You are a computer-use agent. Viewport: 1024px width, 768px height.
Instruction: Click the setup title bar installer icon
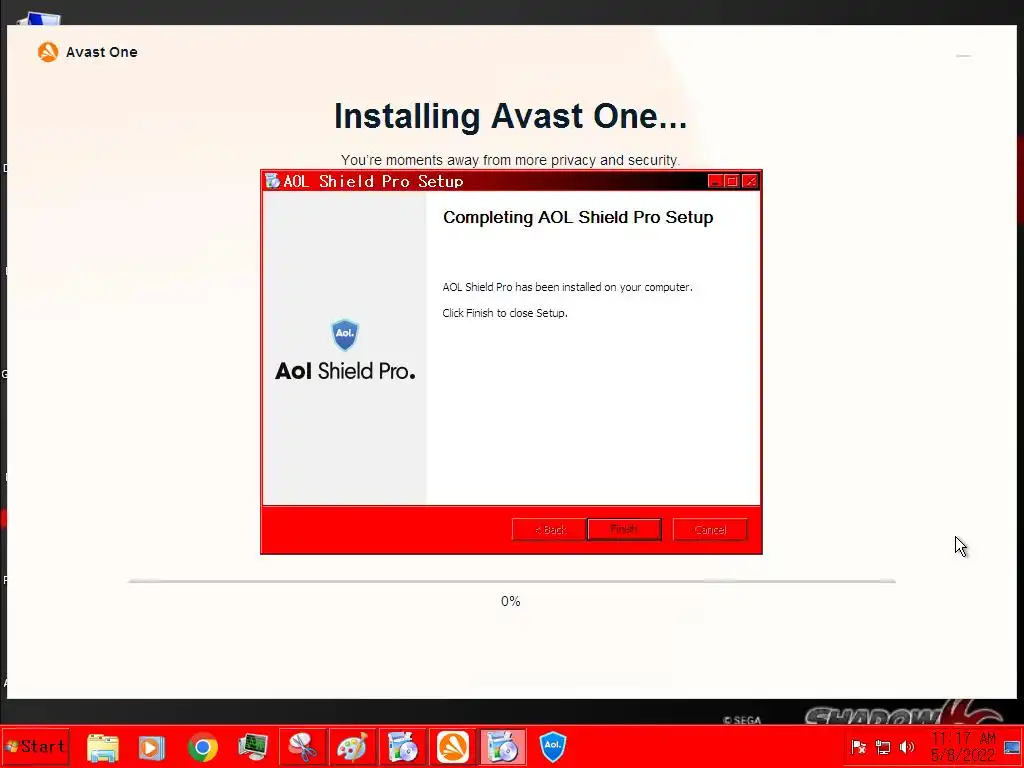click(x=272, y=181)
